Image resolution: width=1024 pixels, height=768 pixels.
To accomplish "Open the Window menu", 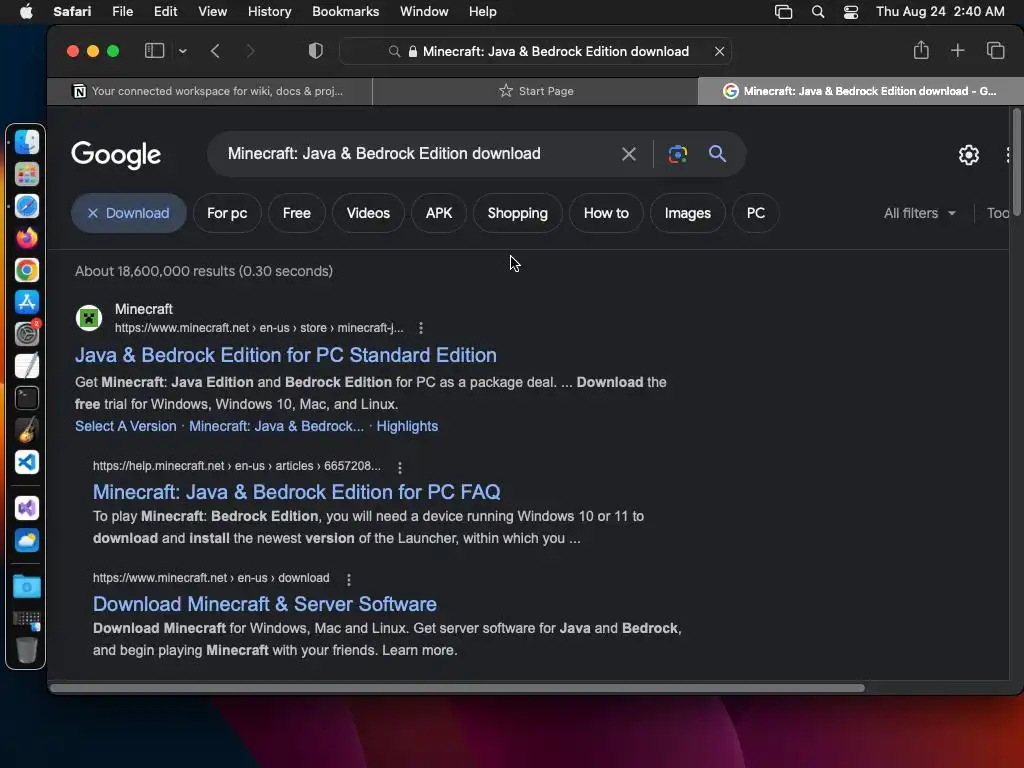I will coord(424,12).
